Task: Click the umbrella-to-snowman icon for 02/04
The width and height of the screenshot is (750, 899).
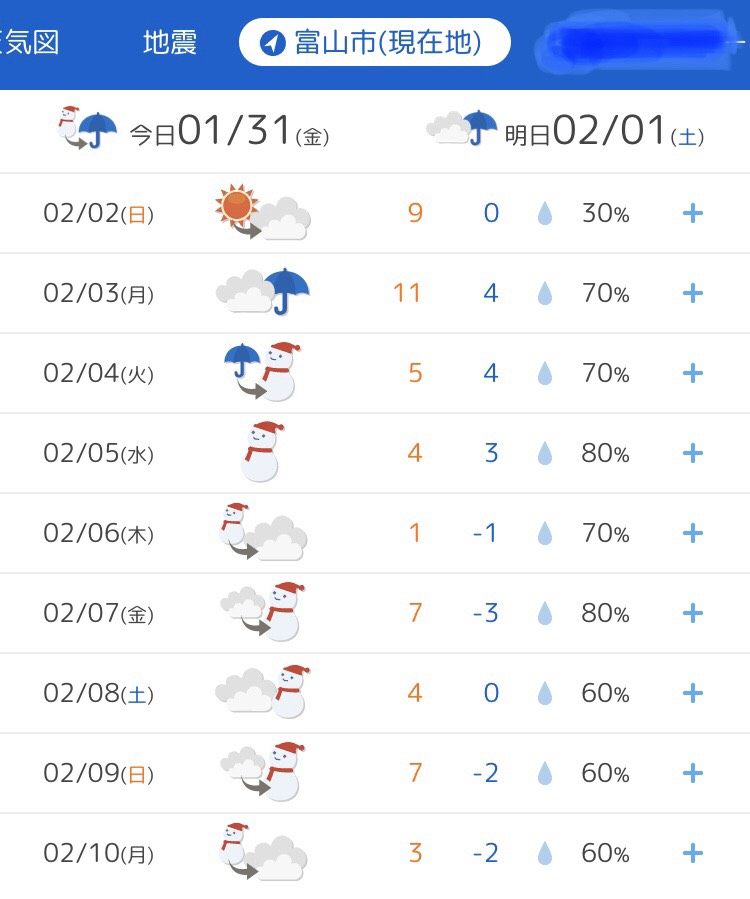Action: [x=263, y=372]
